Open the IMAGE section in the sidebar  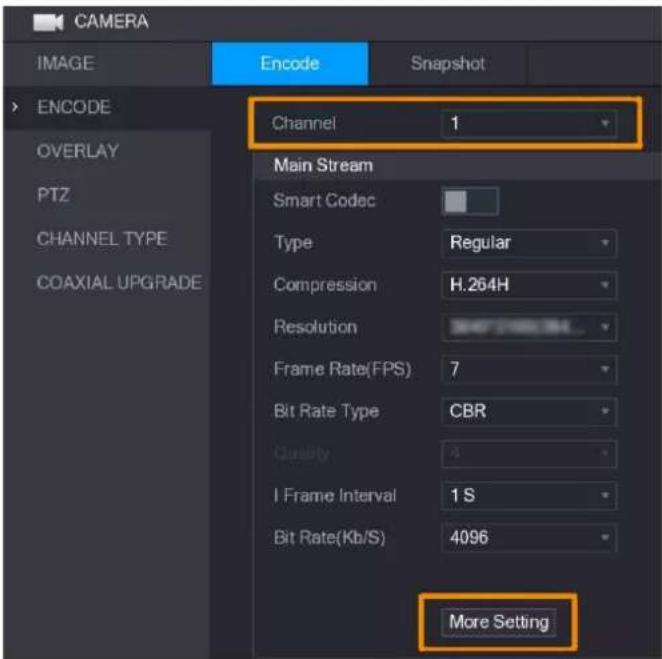[x=65, y=63]
